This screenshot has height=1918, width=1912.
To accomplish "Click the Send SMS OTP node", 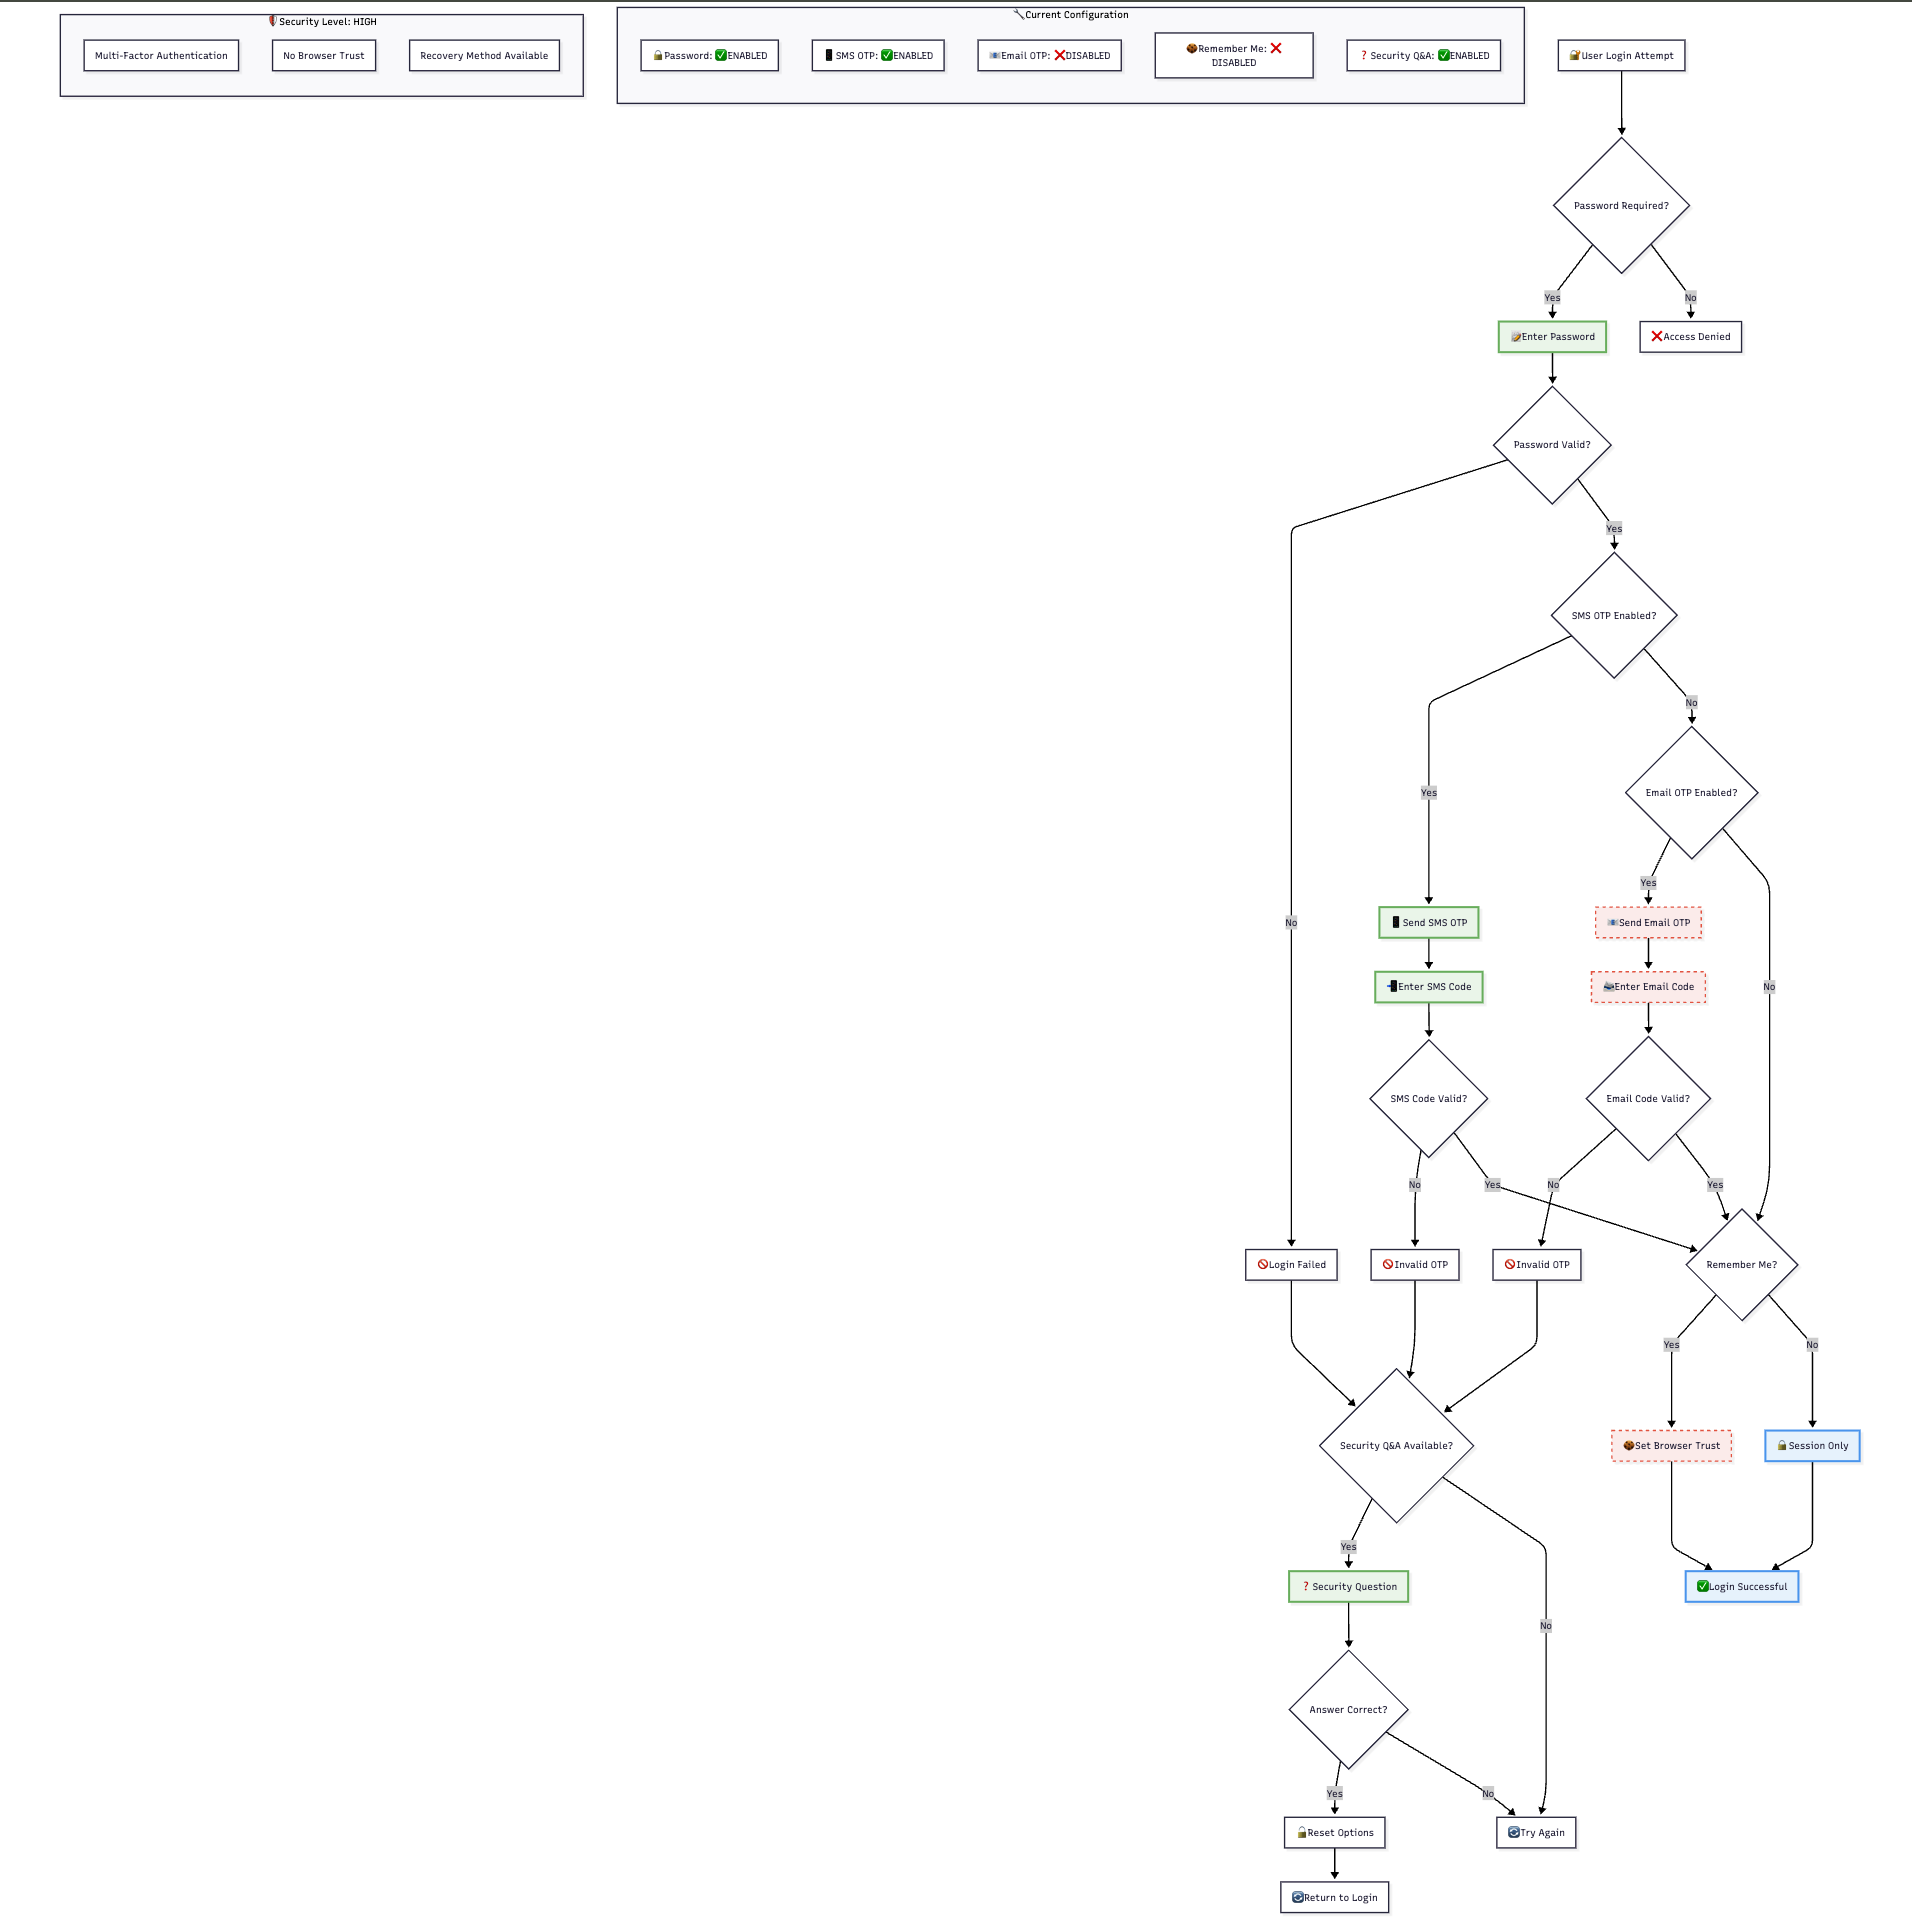I will [1428, 923].
